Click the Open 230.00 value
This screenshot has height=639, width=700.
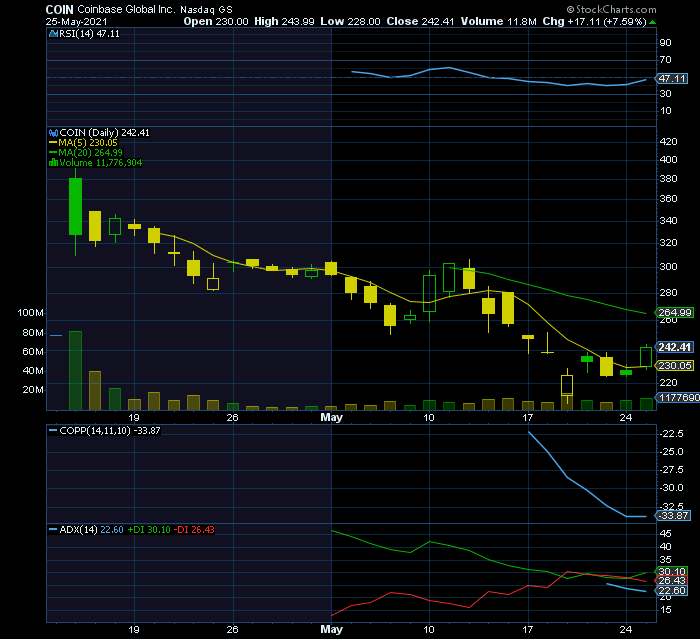click(x=216, y=21)
